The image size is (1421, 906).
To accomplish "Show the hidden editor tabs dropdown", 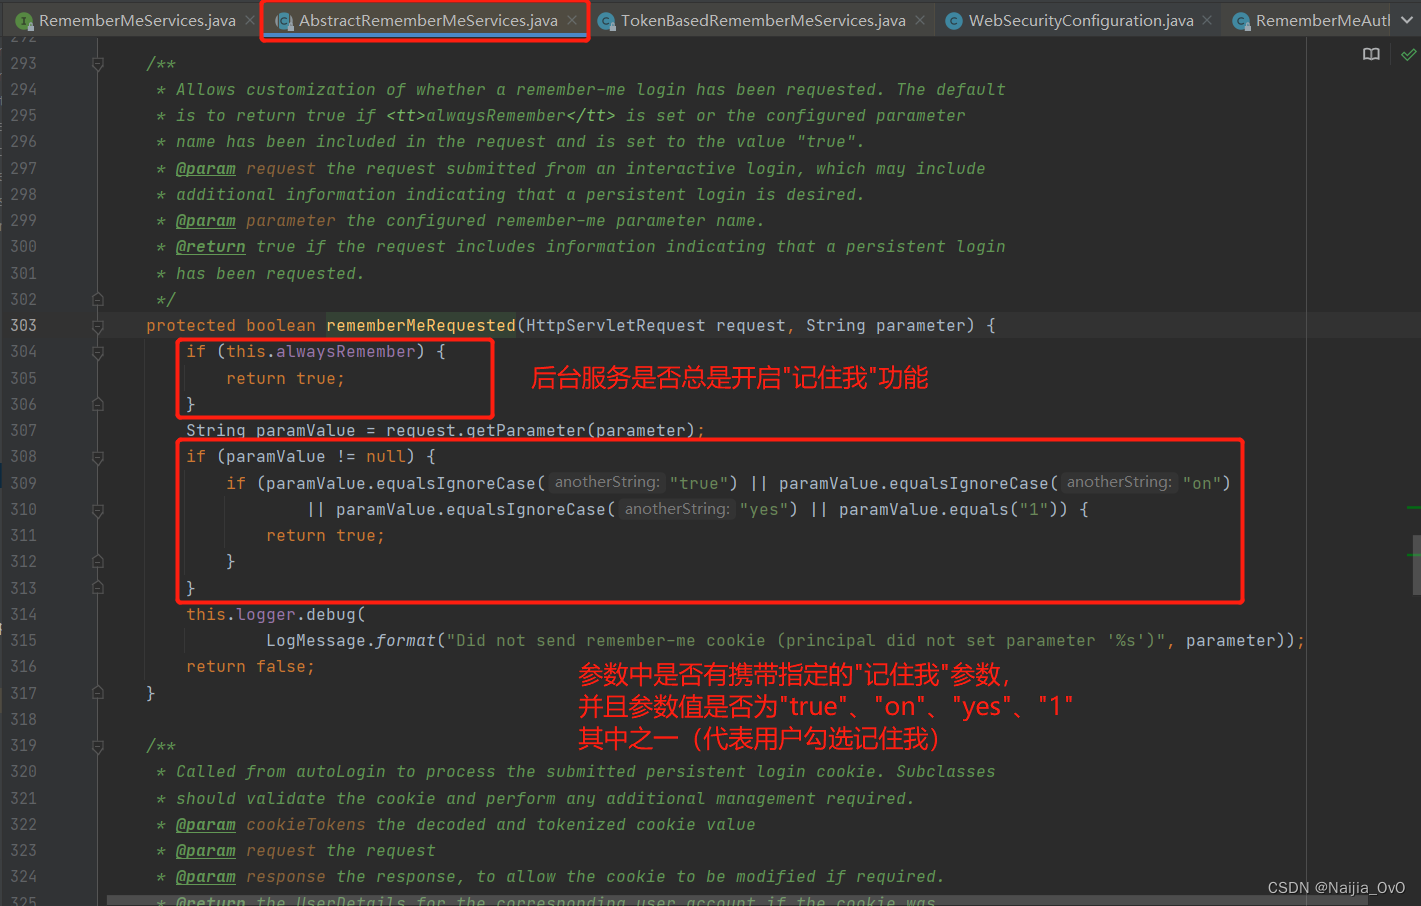I will (1407, 20).
